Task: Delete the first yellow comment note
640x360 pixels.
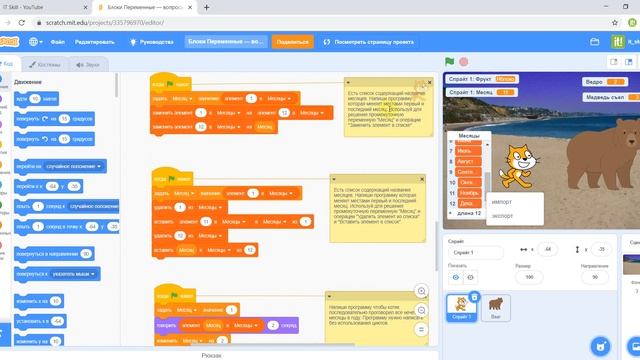Action: coord(429,82)
